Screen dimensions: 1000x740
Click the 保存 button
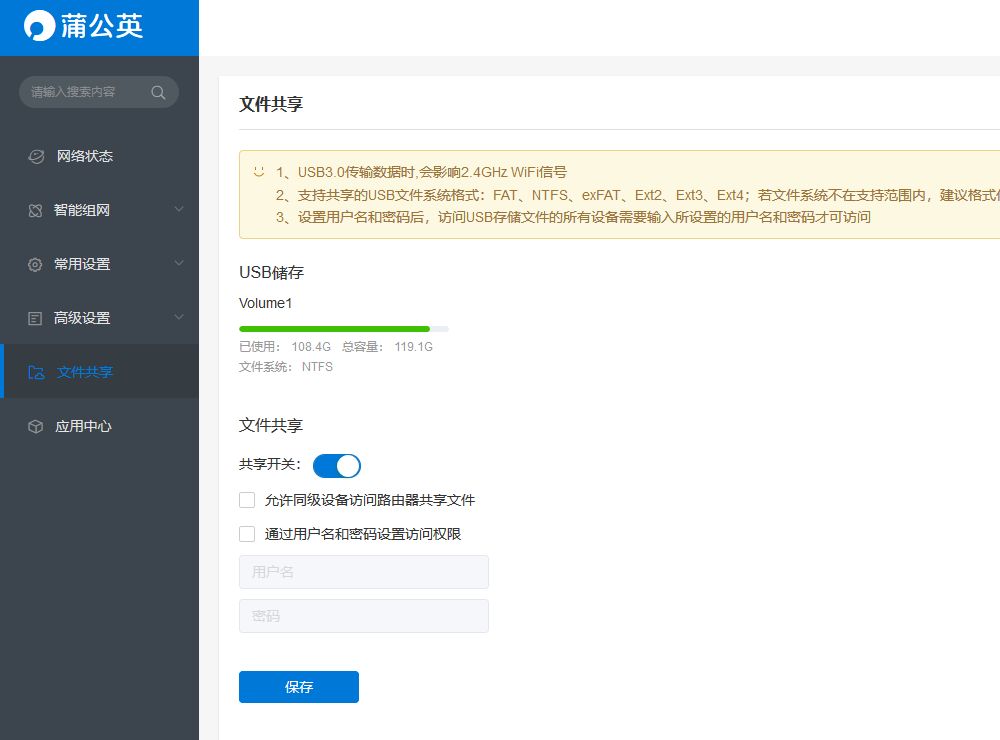pos(298,687)
